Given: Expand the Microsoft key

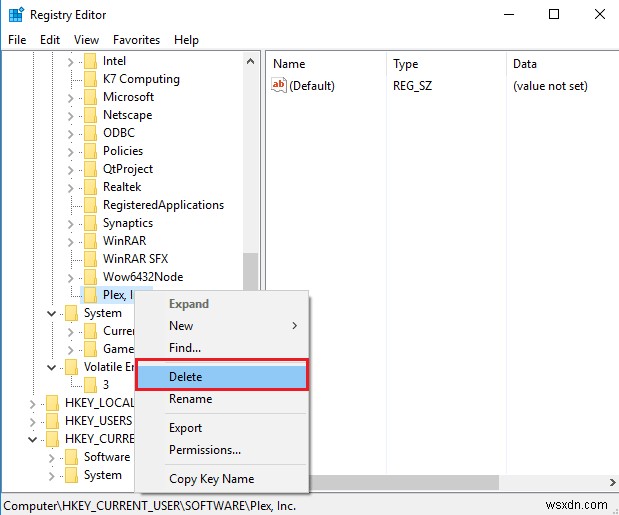Looking at the screenshot, I should (70, 98).
